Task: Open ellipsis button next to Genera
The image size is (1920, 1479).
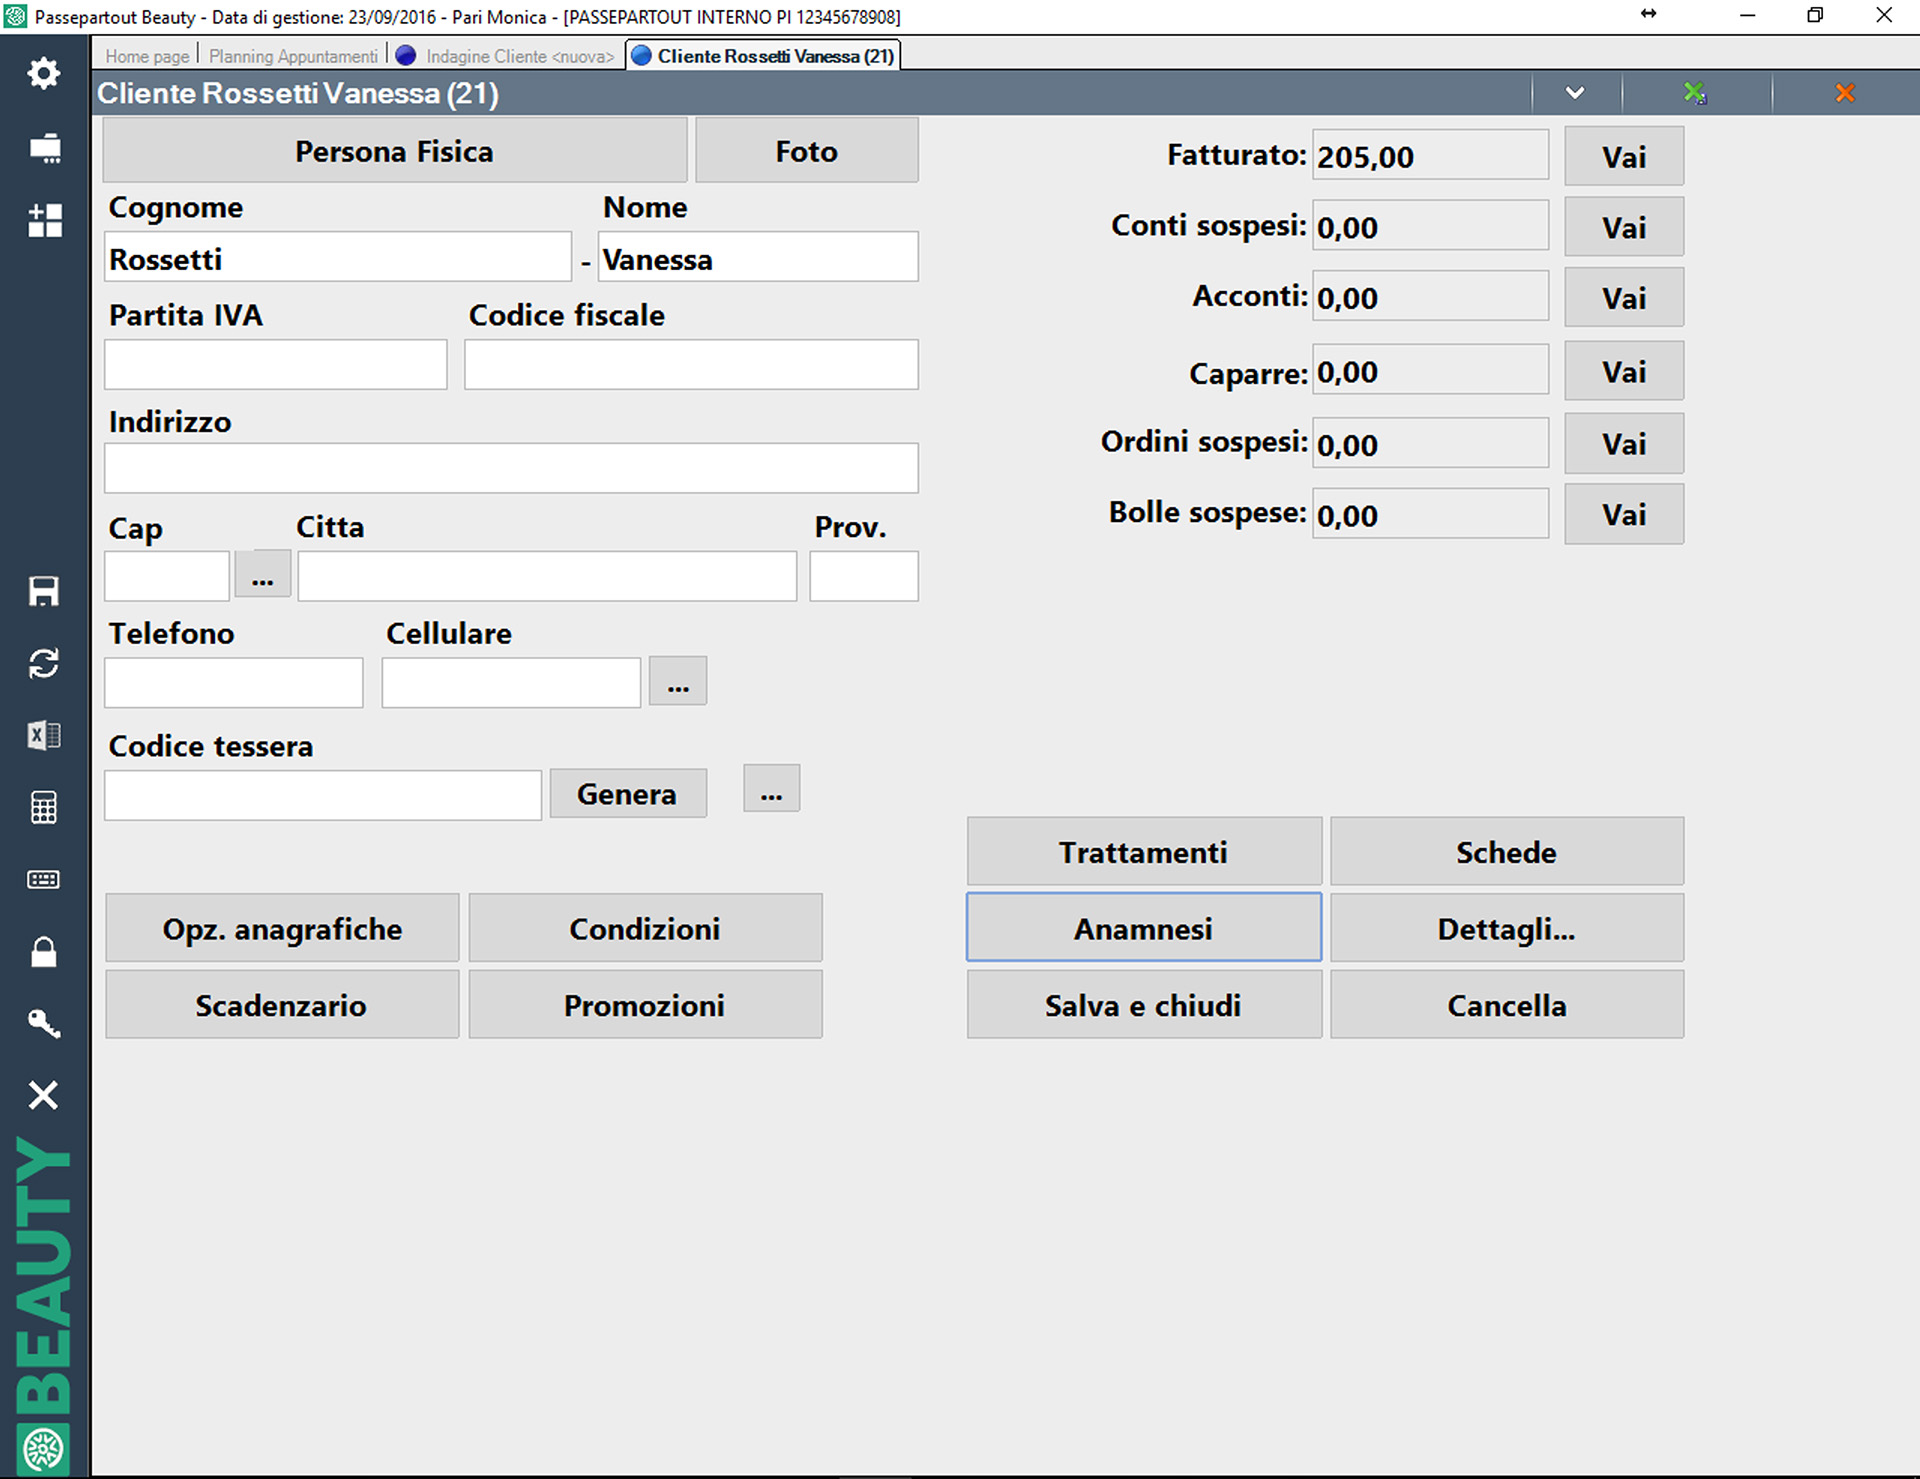Action: tap(772, 789)
